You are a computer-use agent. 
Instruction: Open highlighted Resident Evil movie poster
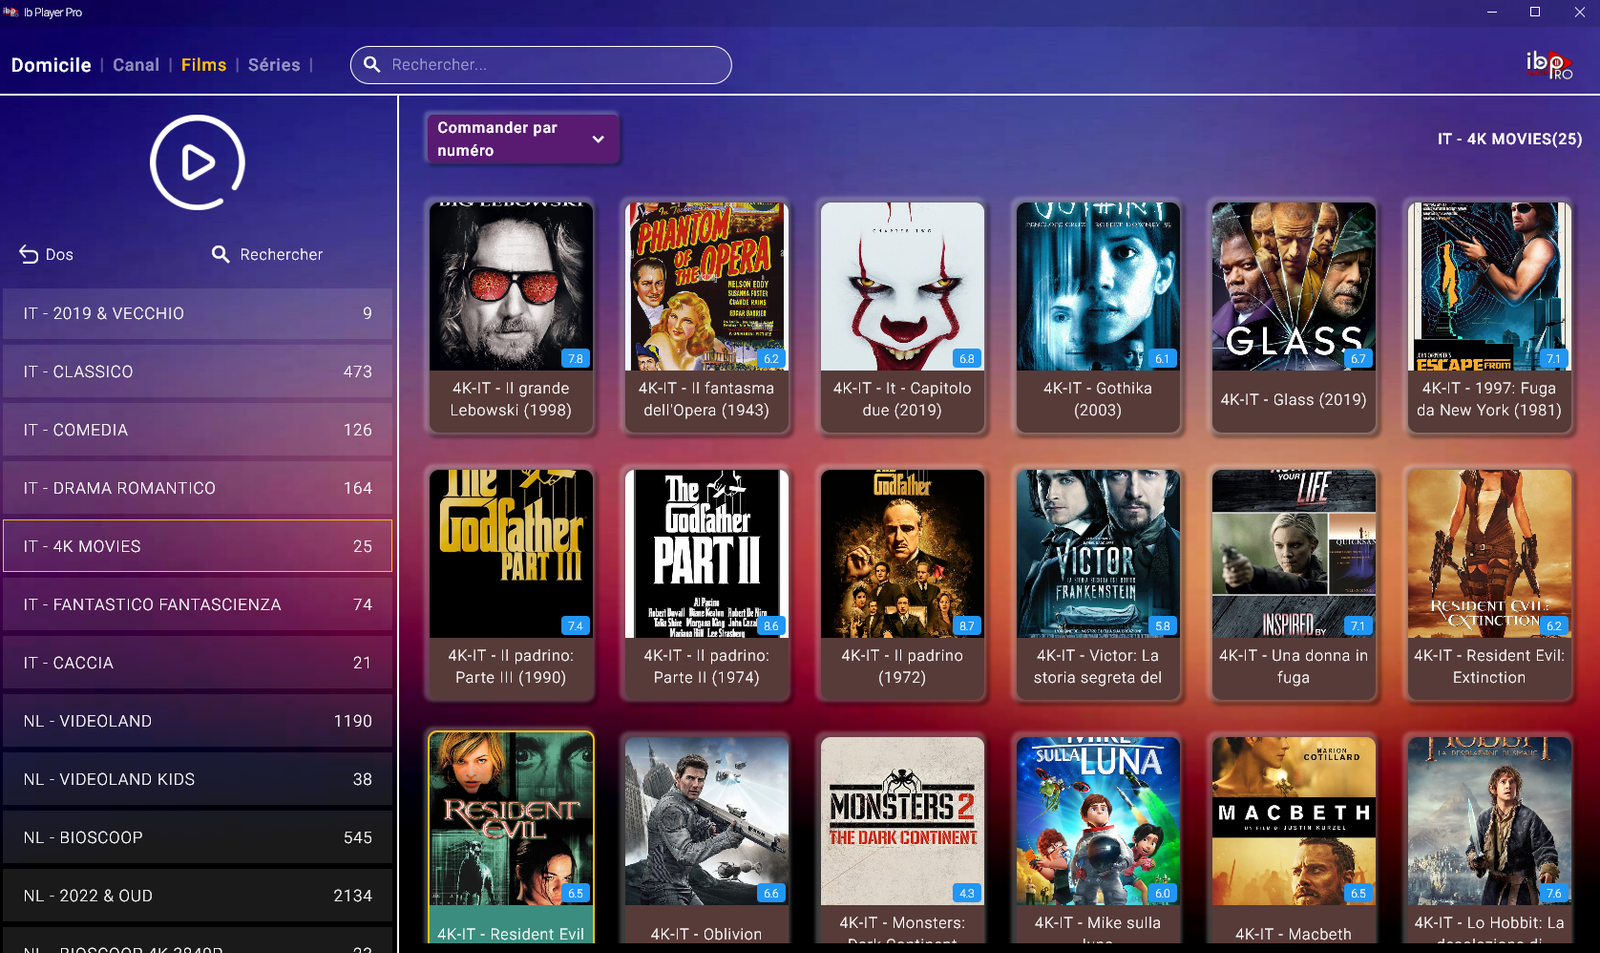(511, 821)
